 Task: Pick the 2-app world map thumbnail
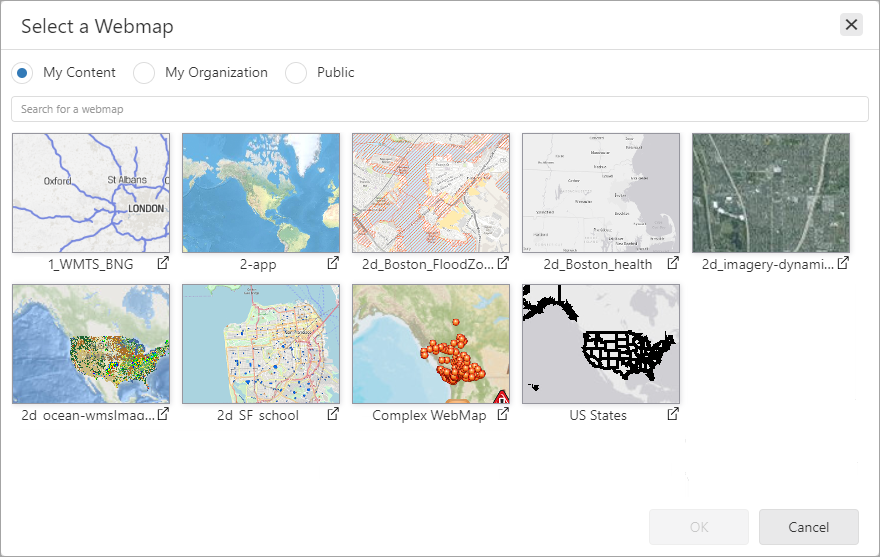[261, 193]
